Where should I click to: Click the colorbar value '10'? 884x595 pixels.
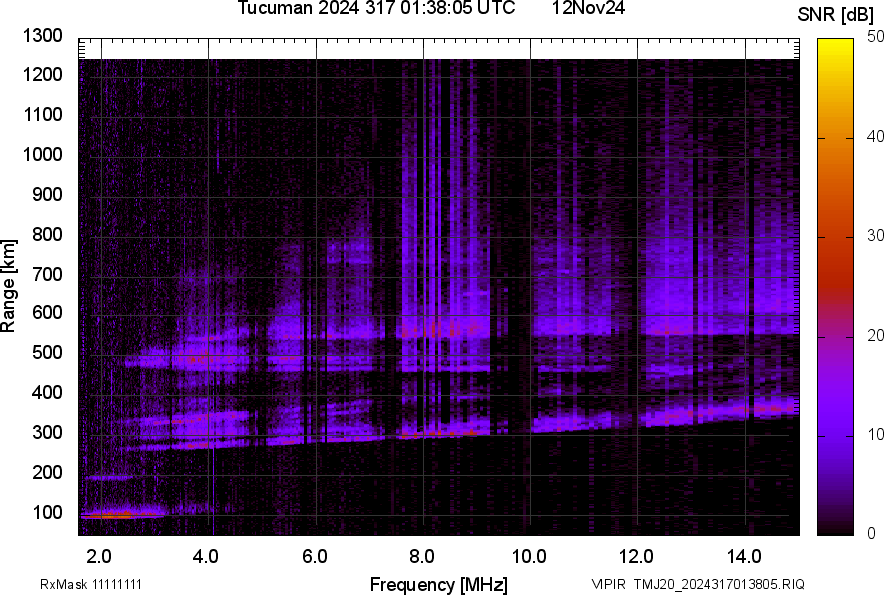(x=875, y=434)
